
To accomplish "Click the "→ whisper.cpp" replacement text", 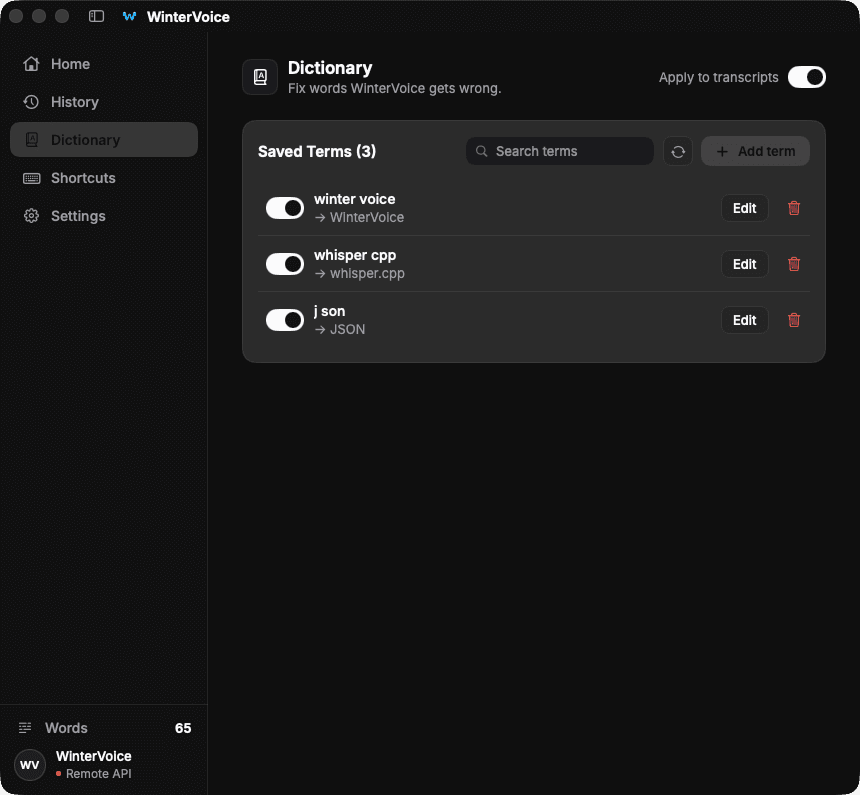I will (360, 274).
